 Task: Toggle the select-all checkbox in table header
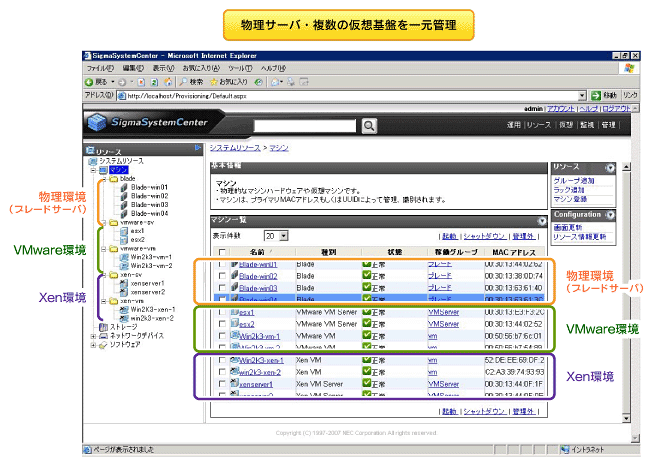pos(222,252)
